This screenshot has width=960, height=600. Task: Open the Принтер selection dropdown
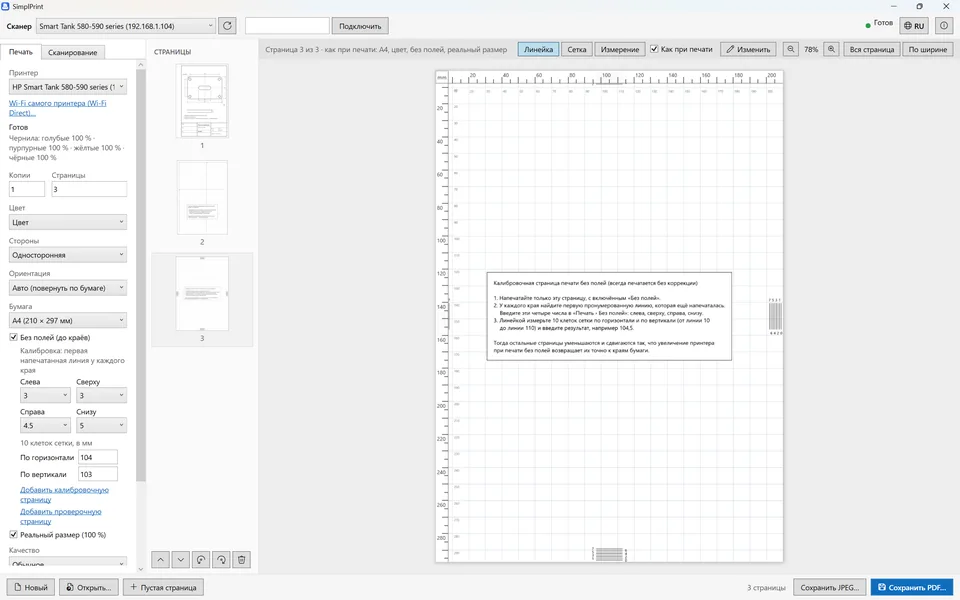[x=67, y=87]
